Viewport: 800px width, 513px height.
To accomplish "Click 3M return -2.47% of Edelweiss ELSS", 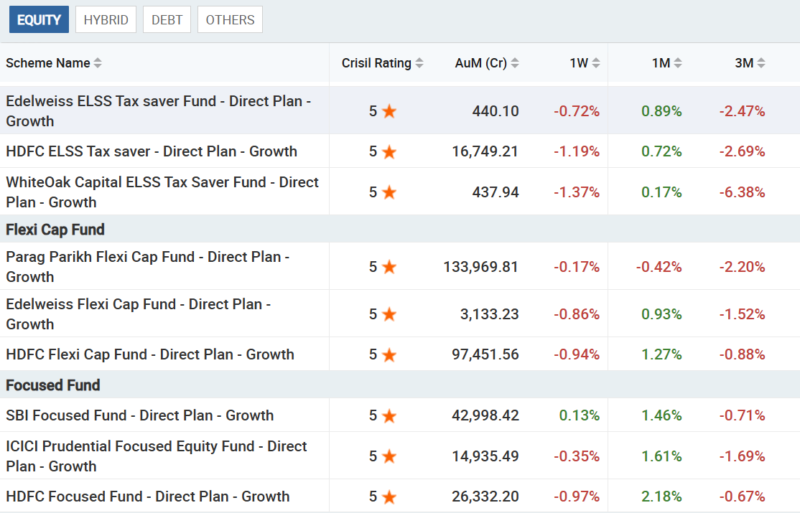I will 742,111.
